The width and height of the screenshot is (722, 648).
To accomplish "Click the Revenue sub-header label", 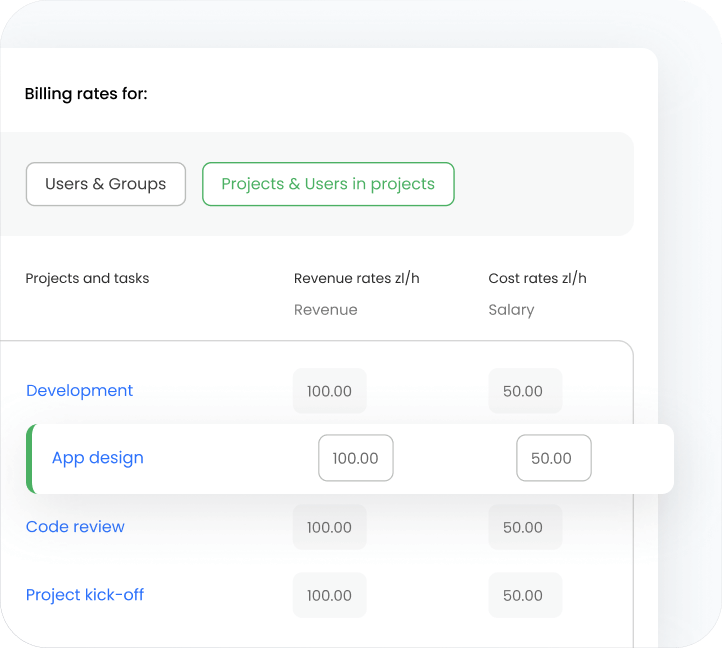I will [x=325, y=310].
